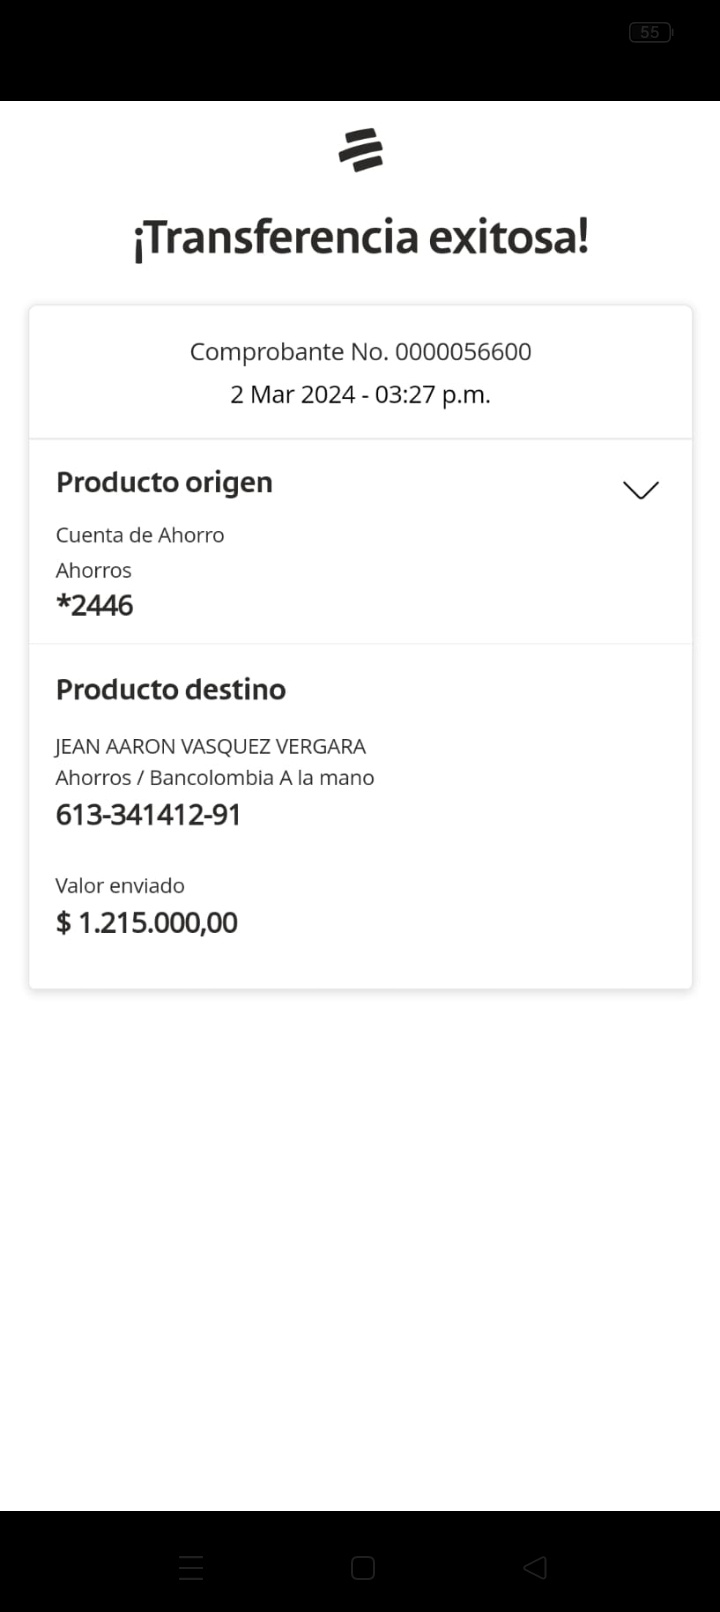The image size is (720, 1612).
Task: Tap the date 2 Mar 2024 - 03:27 p.m.
Action: pos(360,394)
